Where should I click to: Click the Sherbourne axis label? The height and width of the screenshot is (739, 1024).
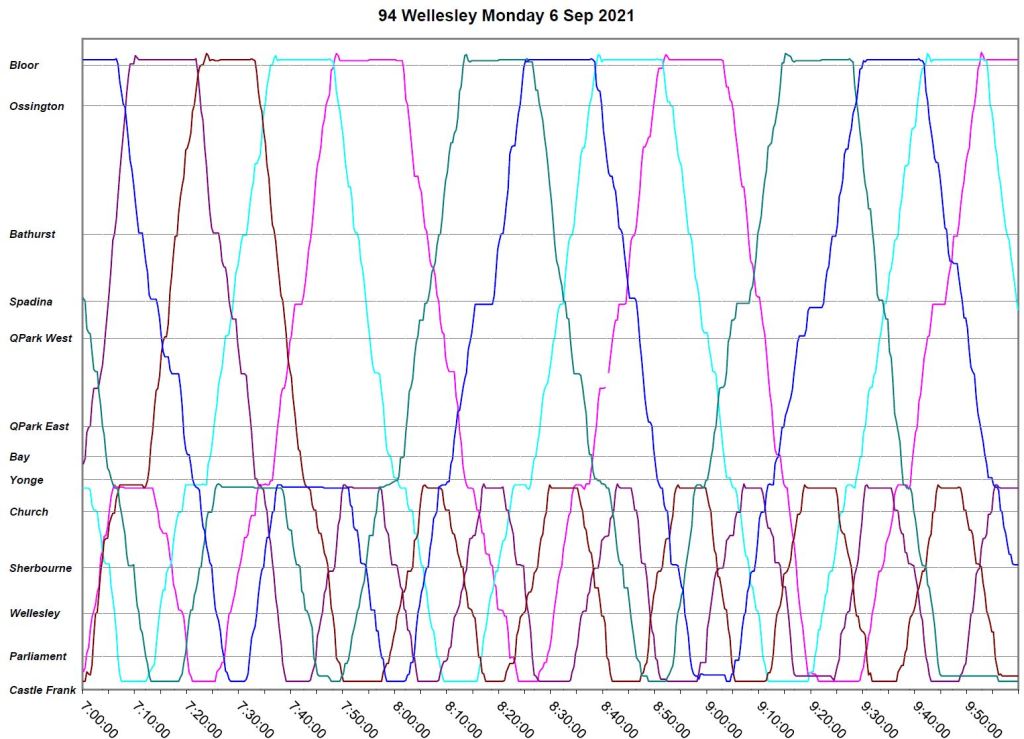[x=40, y=568]
